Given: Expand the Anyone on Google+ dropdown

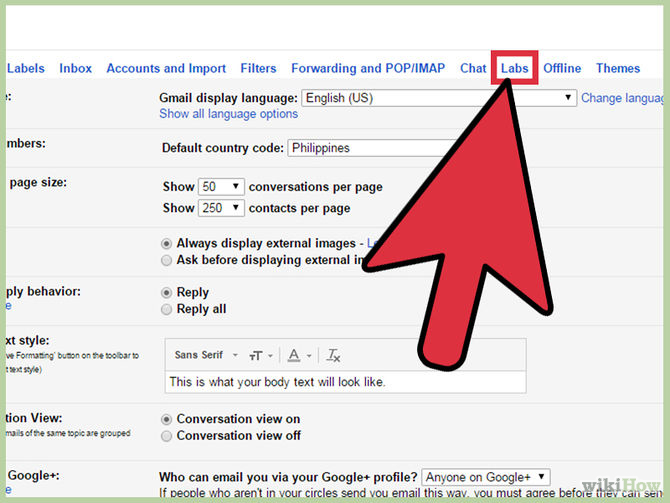Looking at the screenshot, I should point(486,477).
